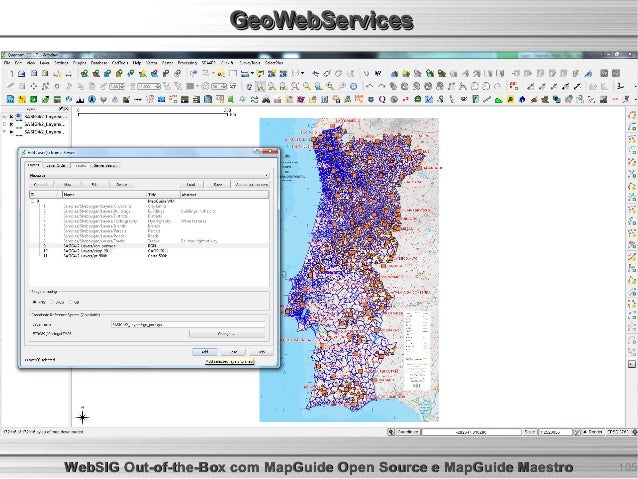The width and height of the screenshot is (638, 479).
Task: Click the Undo arrow icon
Action: pyautogui.click(x=369, y=86)
